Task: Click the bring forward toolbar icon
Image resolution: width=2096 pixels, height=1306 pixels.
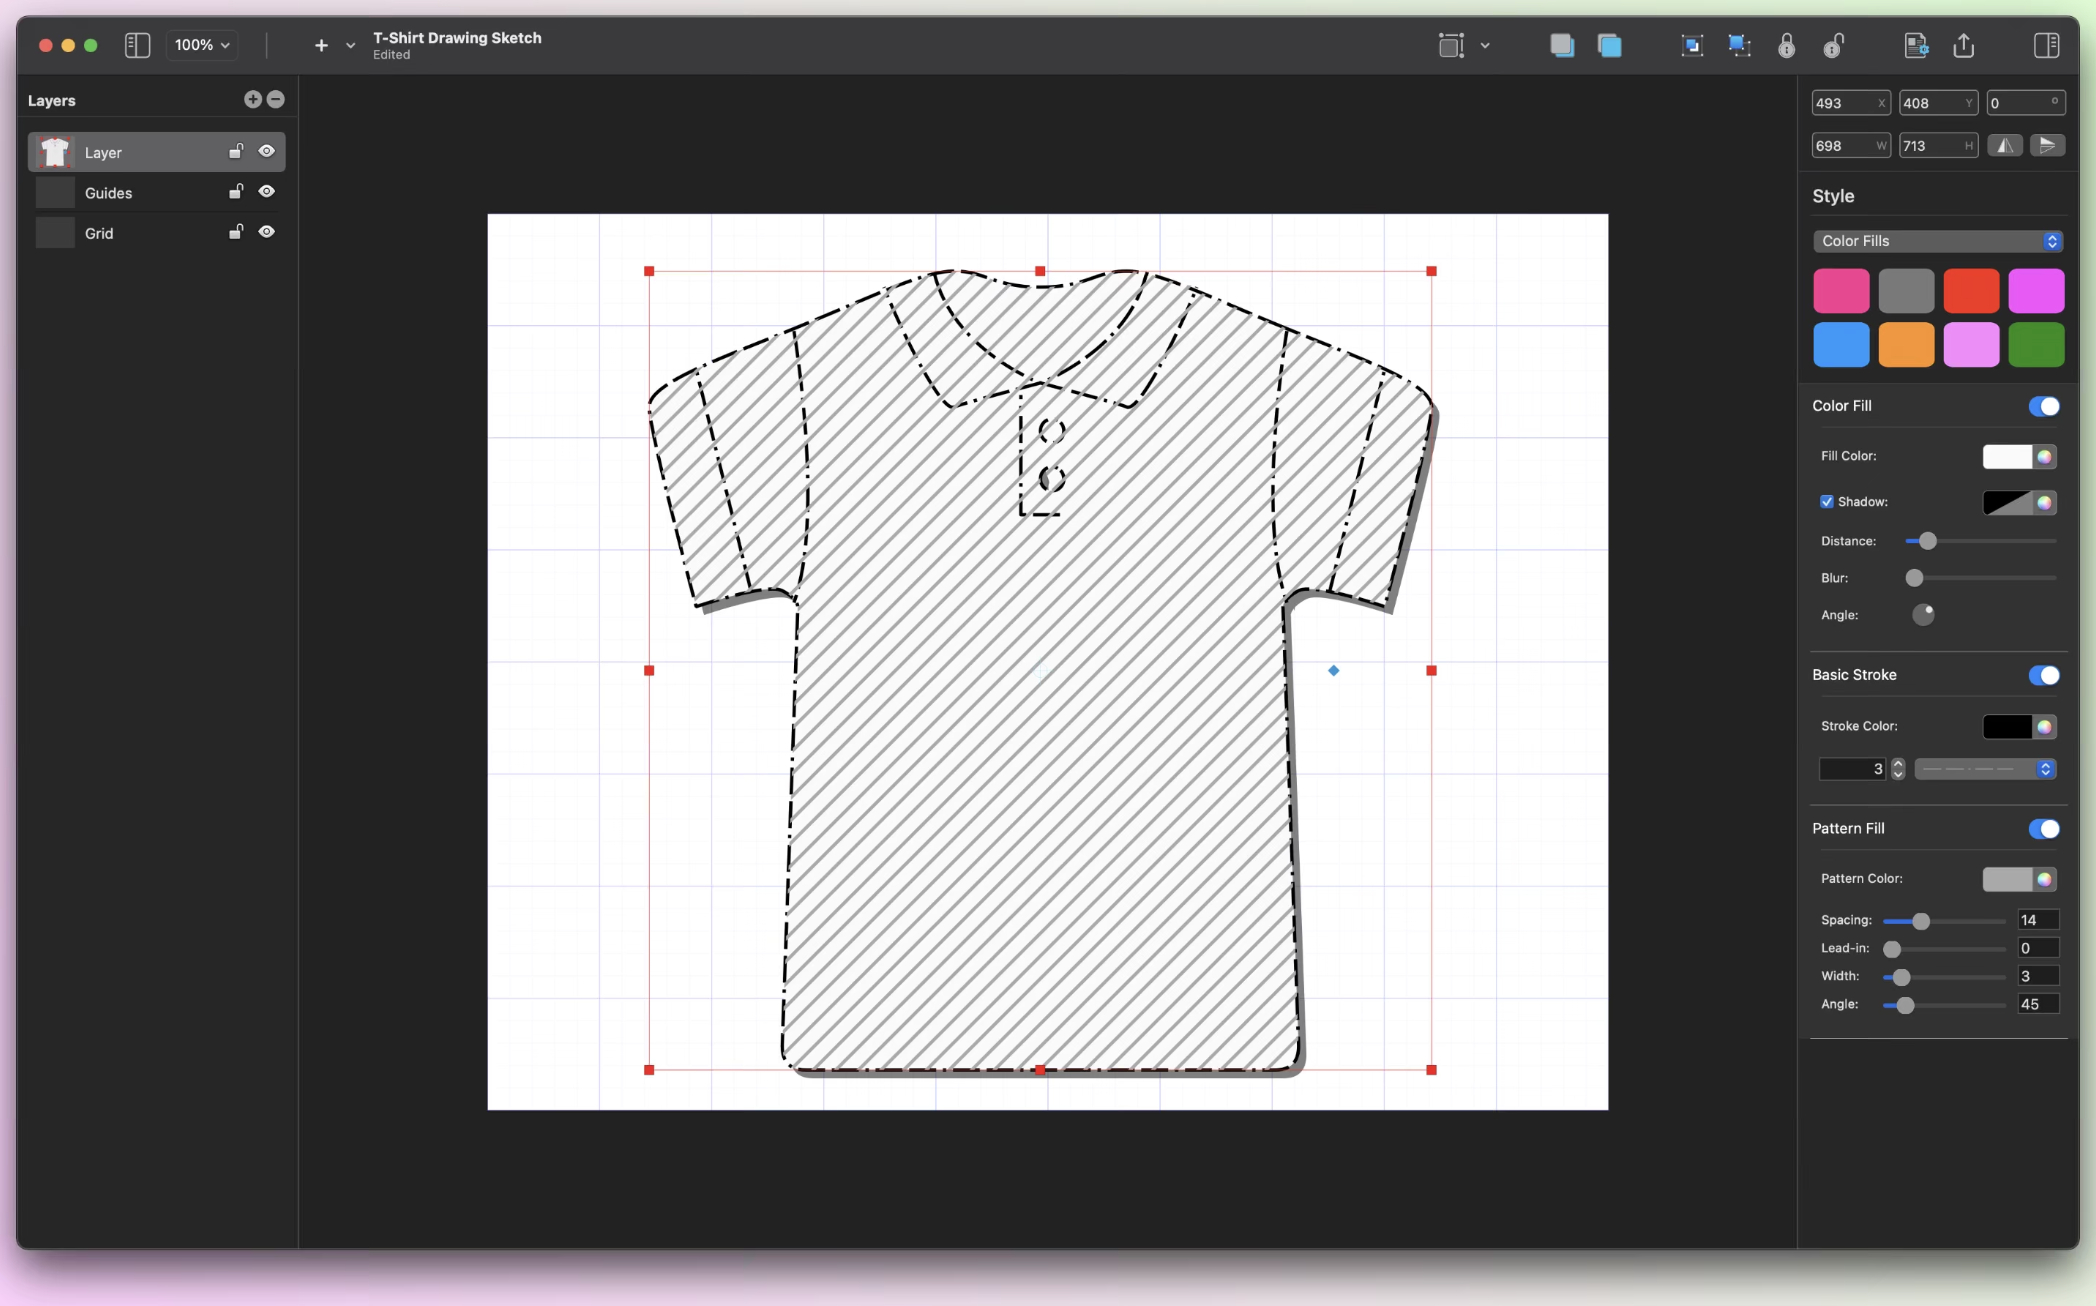Action: click(x=1609, y=45)
